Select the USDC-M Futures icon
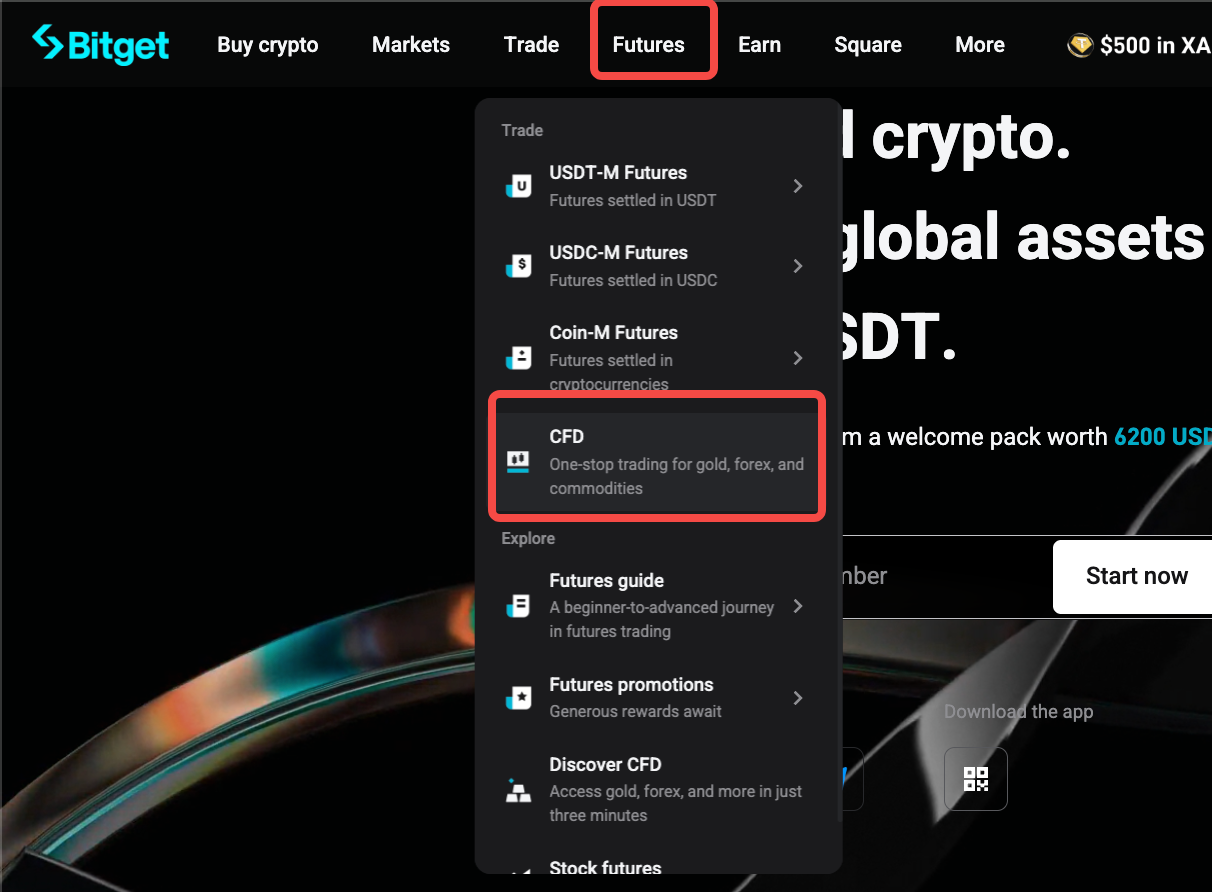The width and height of the screenshot is (1212, 892). [518, 265]
